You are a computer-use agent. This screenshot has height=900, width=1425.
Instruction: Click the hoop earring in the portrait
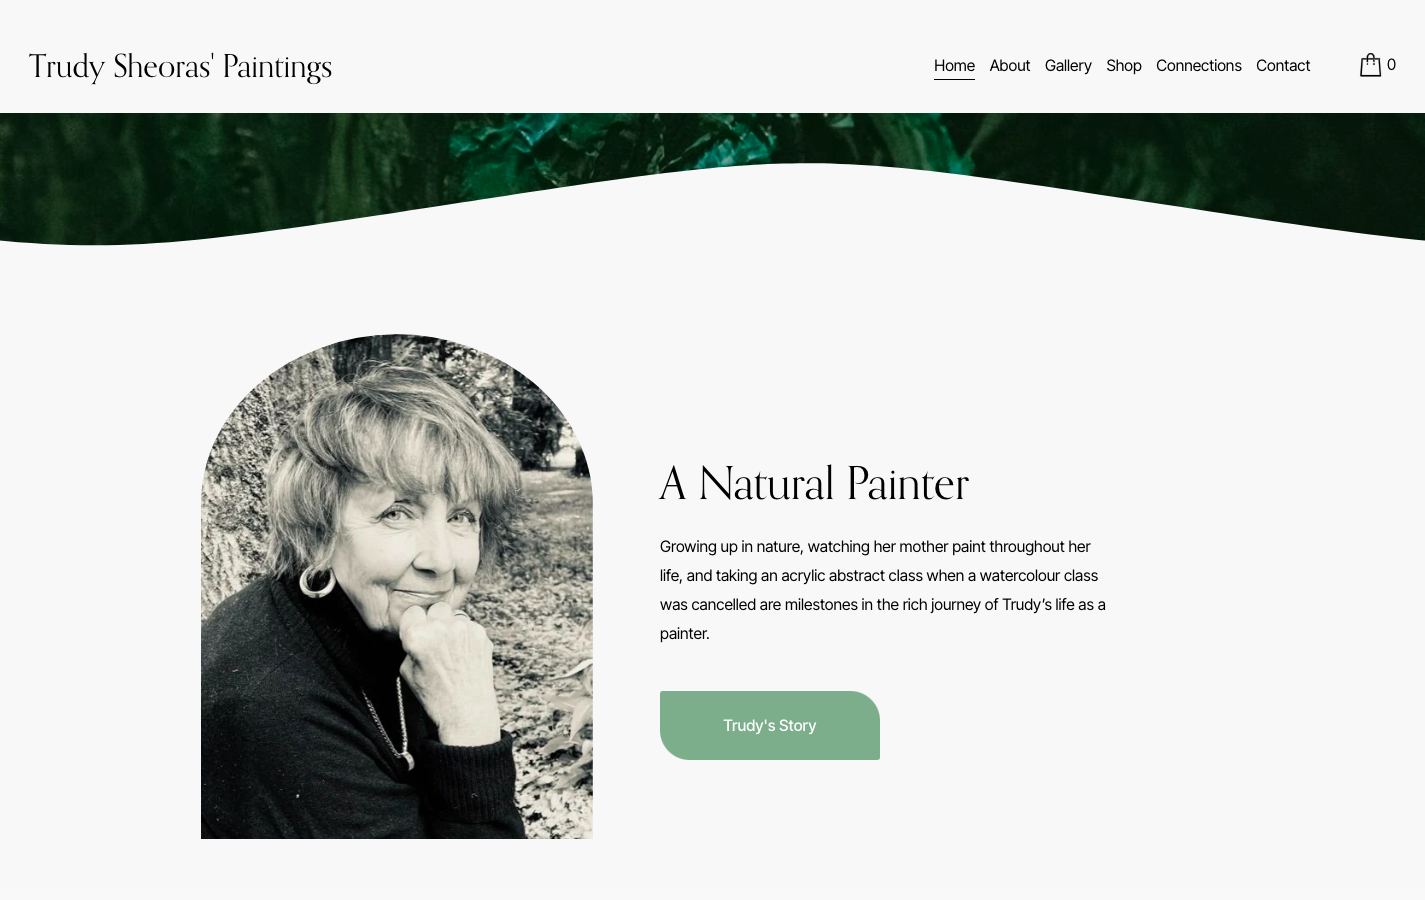point(317,582)
